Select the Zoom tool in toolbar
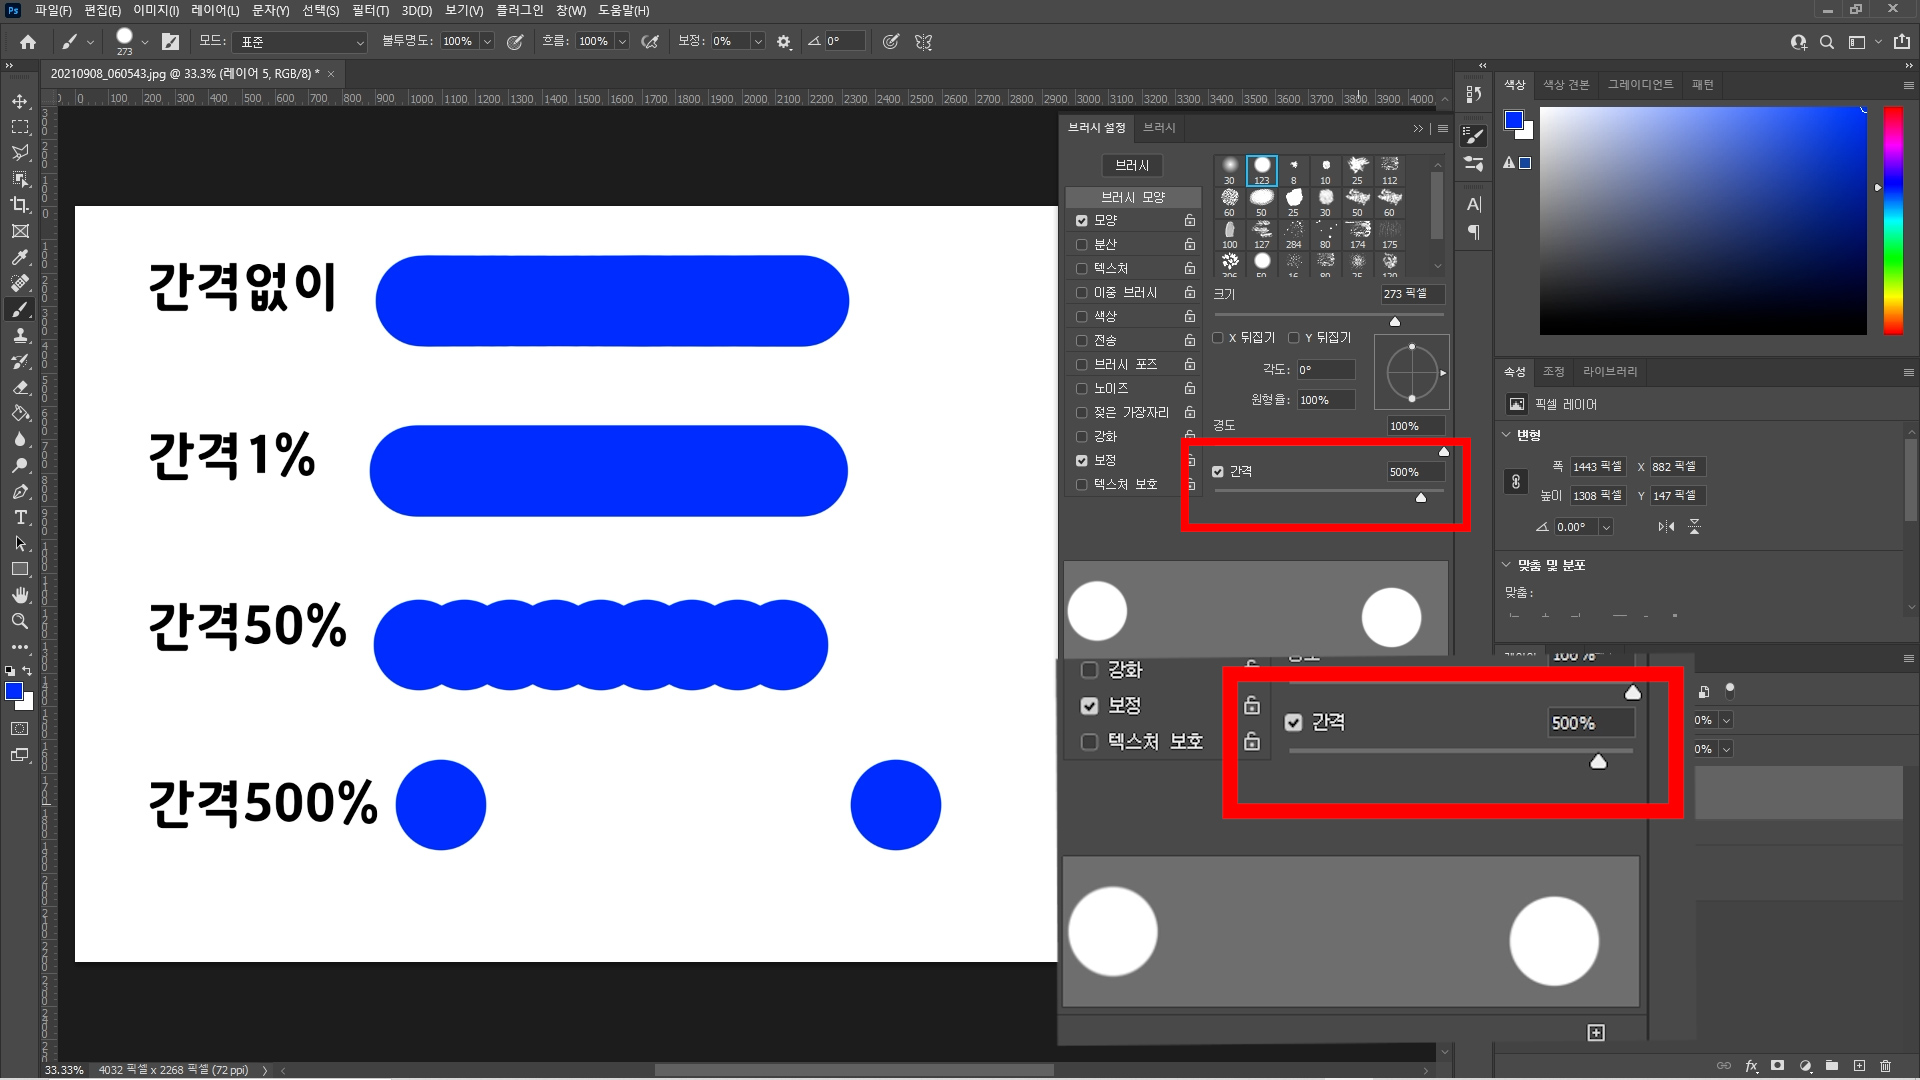Viewport: 1920px width, 1080px height. point(20,621)
